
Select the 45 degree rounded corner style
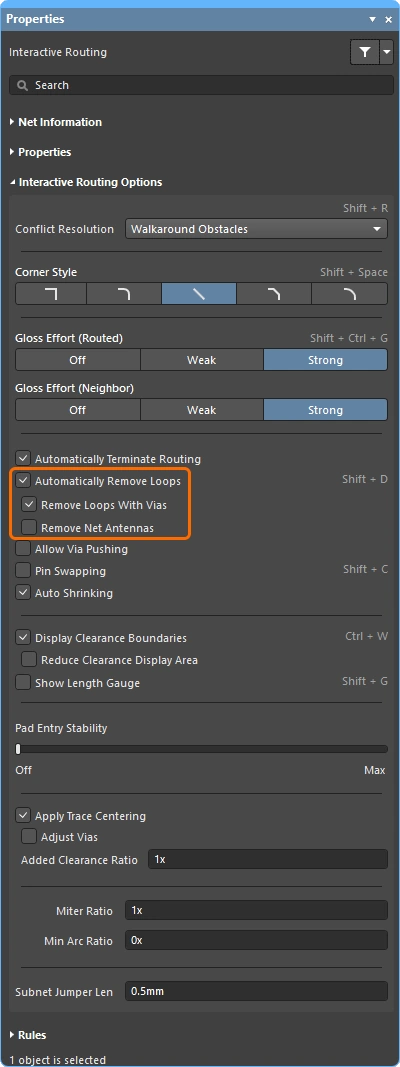click(350, 294)
